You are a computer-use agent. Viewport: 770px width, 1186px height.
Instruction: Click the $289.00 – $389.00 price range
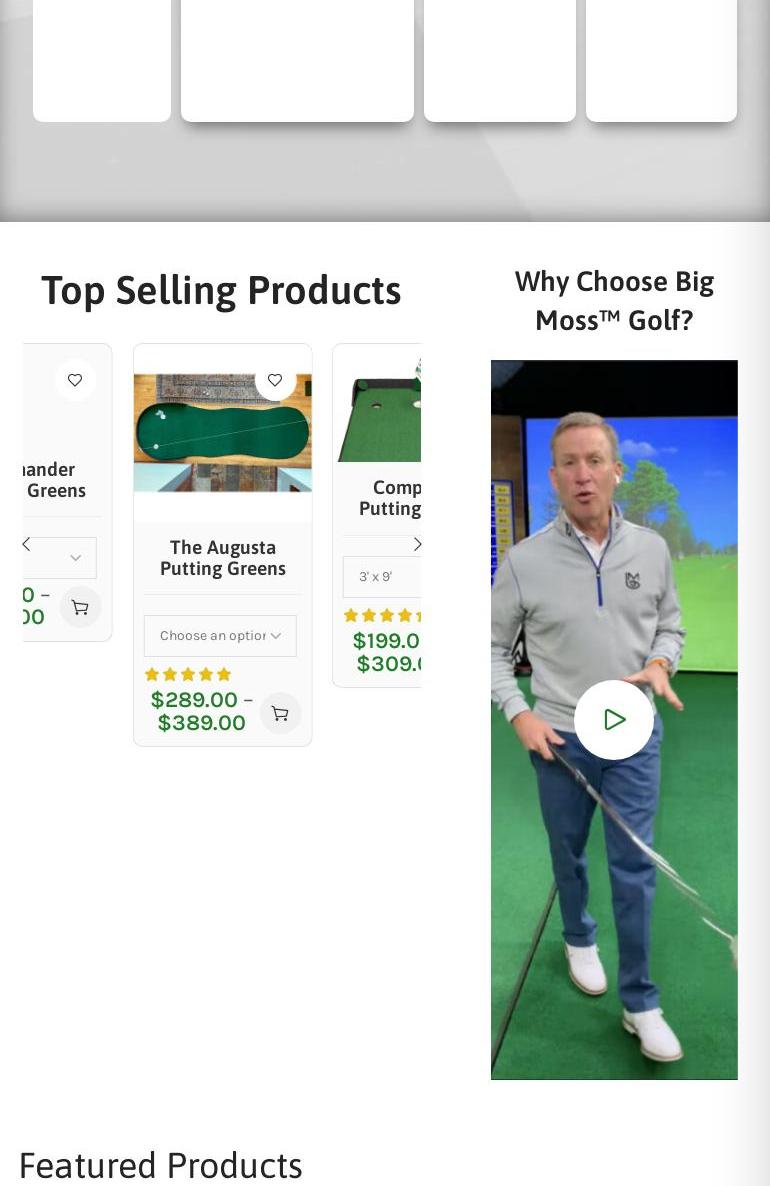coord(201,711)
